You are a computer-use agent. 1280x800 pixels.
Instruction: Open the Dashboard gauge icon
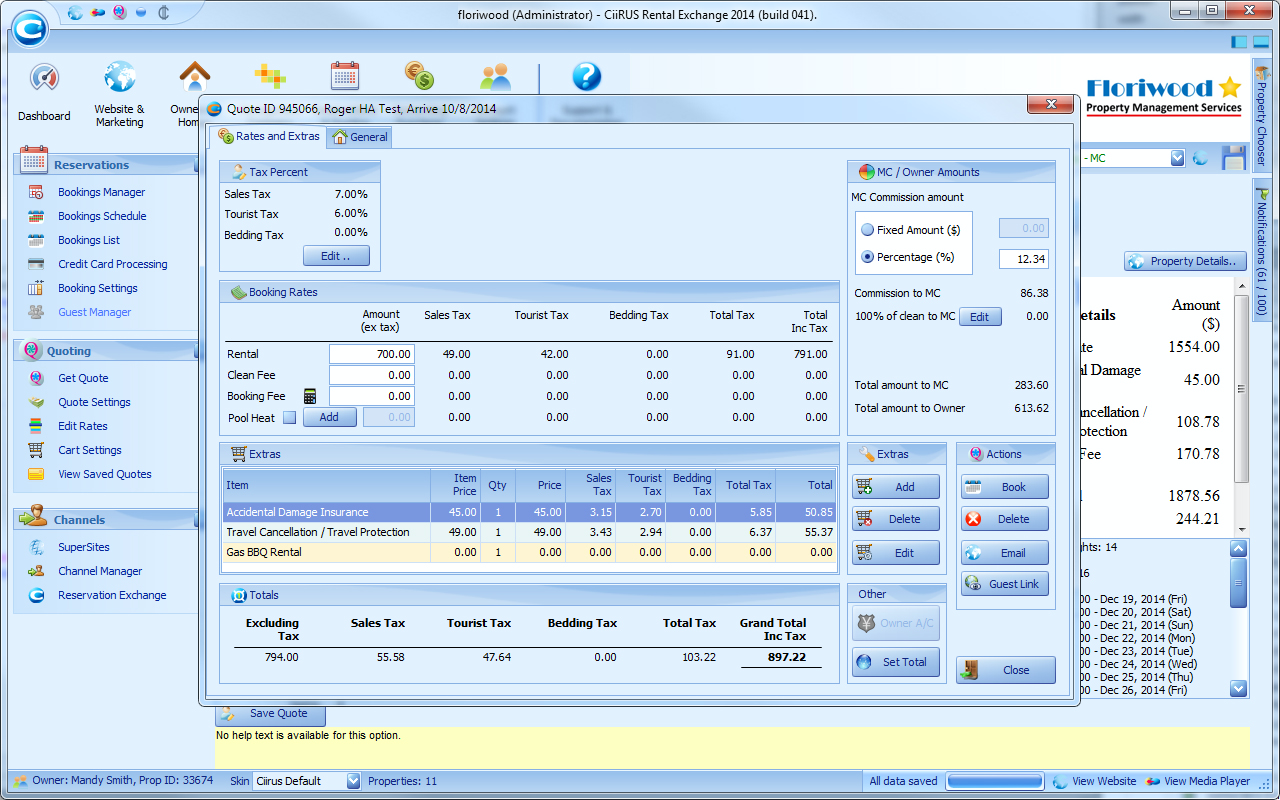pyautogui.click(x=44, y=78)
